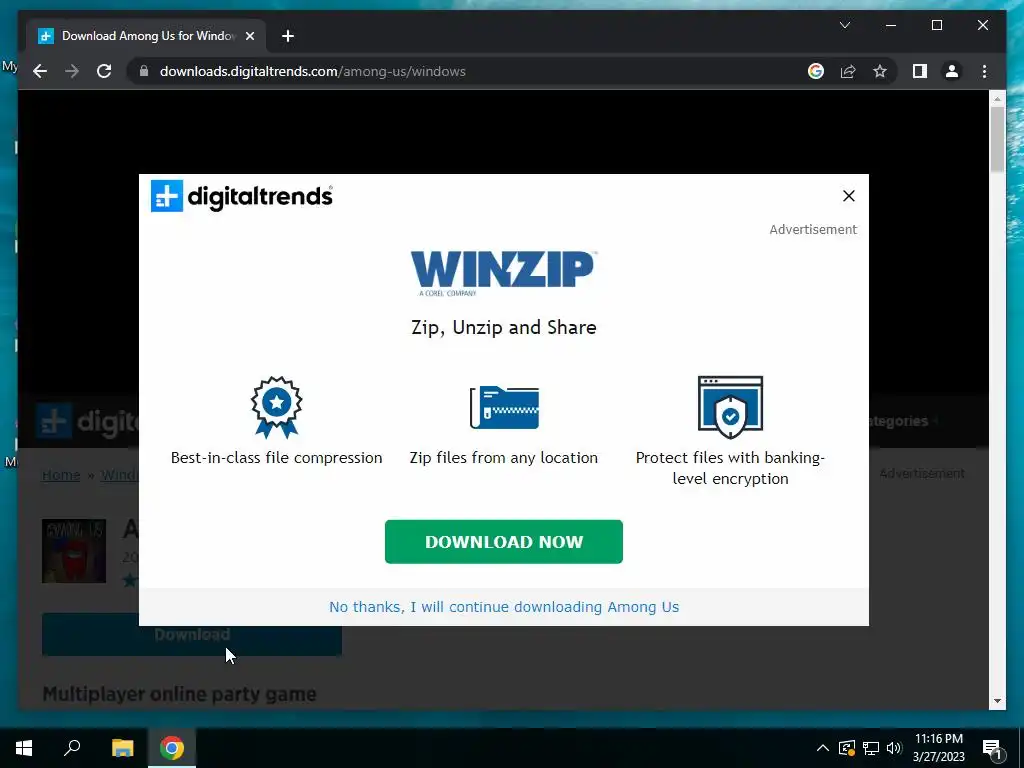1024x768 pixels.
Task: Click the zipped folder icon
Action: [x=504, y=407]
